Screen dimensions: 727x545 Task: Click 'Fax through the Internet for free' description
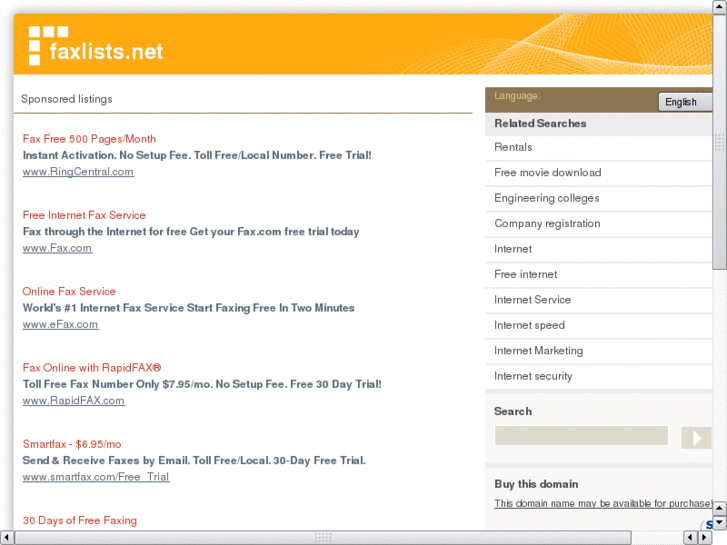(x=191, y=231)
